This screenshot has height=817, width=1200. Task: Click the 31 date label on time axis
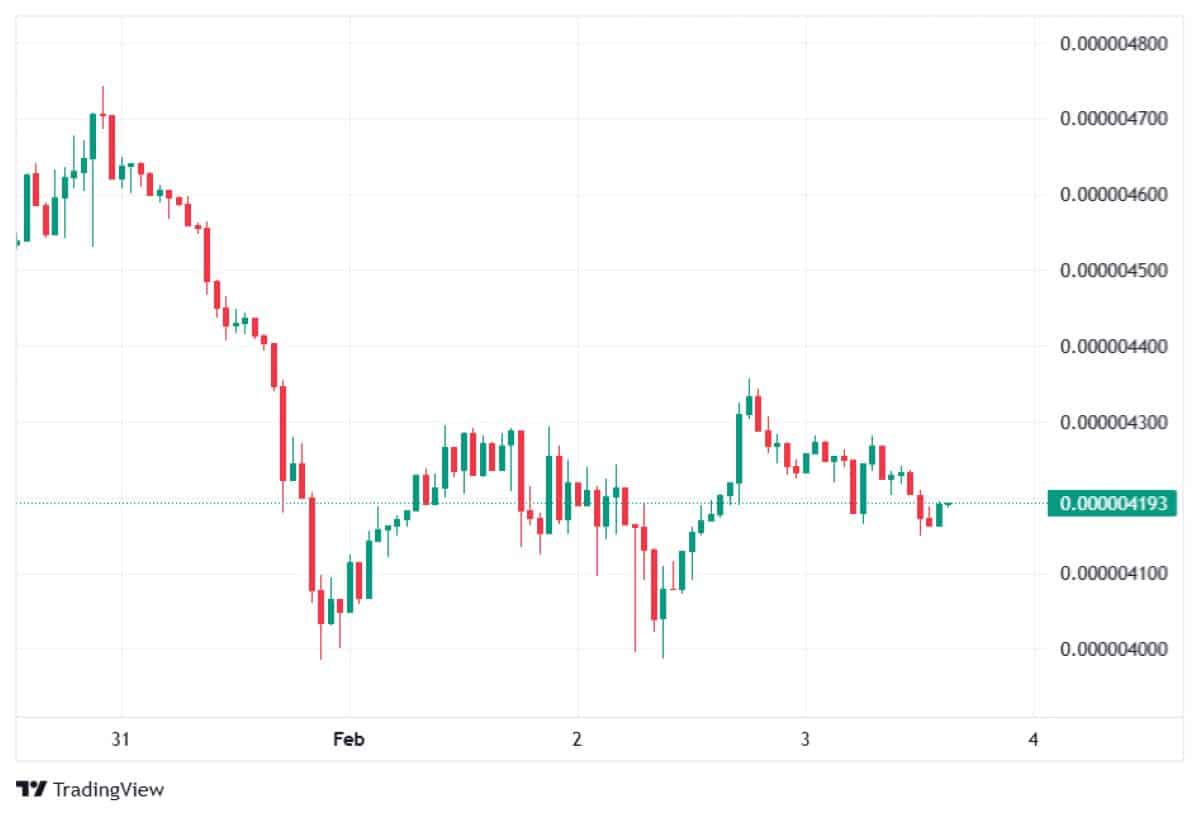pyautogui.click(x=121, y=739)
